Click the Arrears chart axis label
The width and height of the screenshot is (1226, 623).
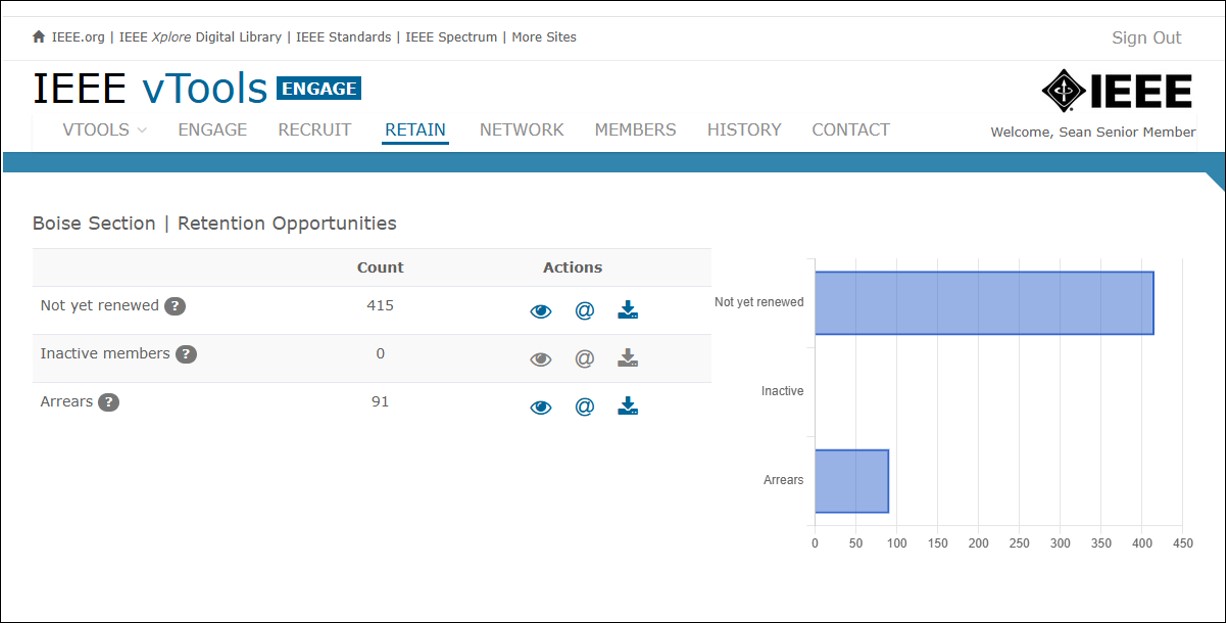(x=783, y=480)
